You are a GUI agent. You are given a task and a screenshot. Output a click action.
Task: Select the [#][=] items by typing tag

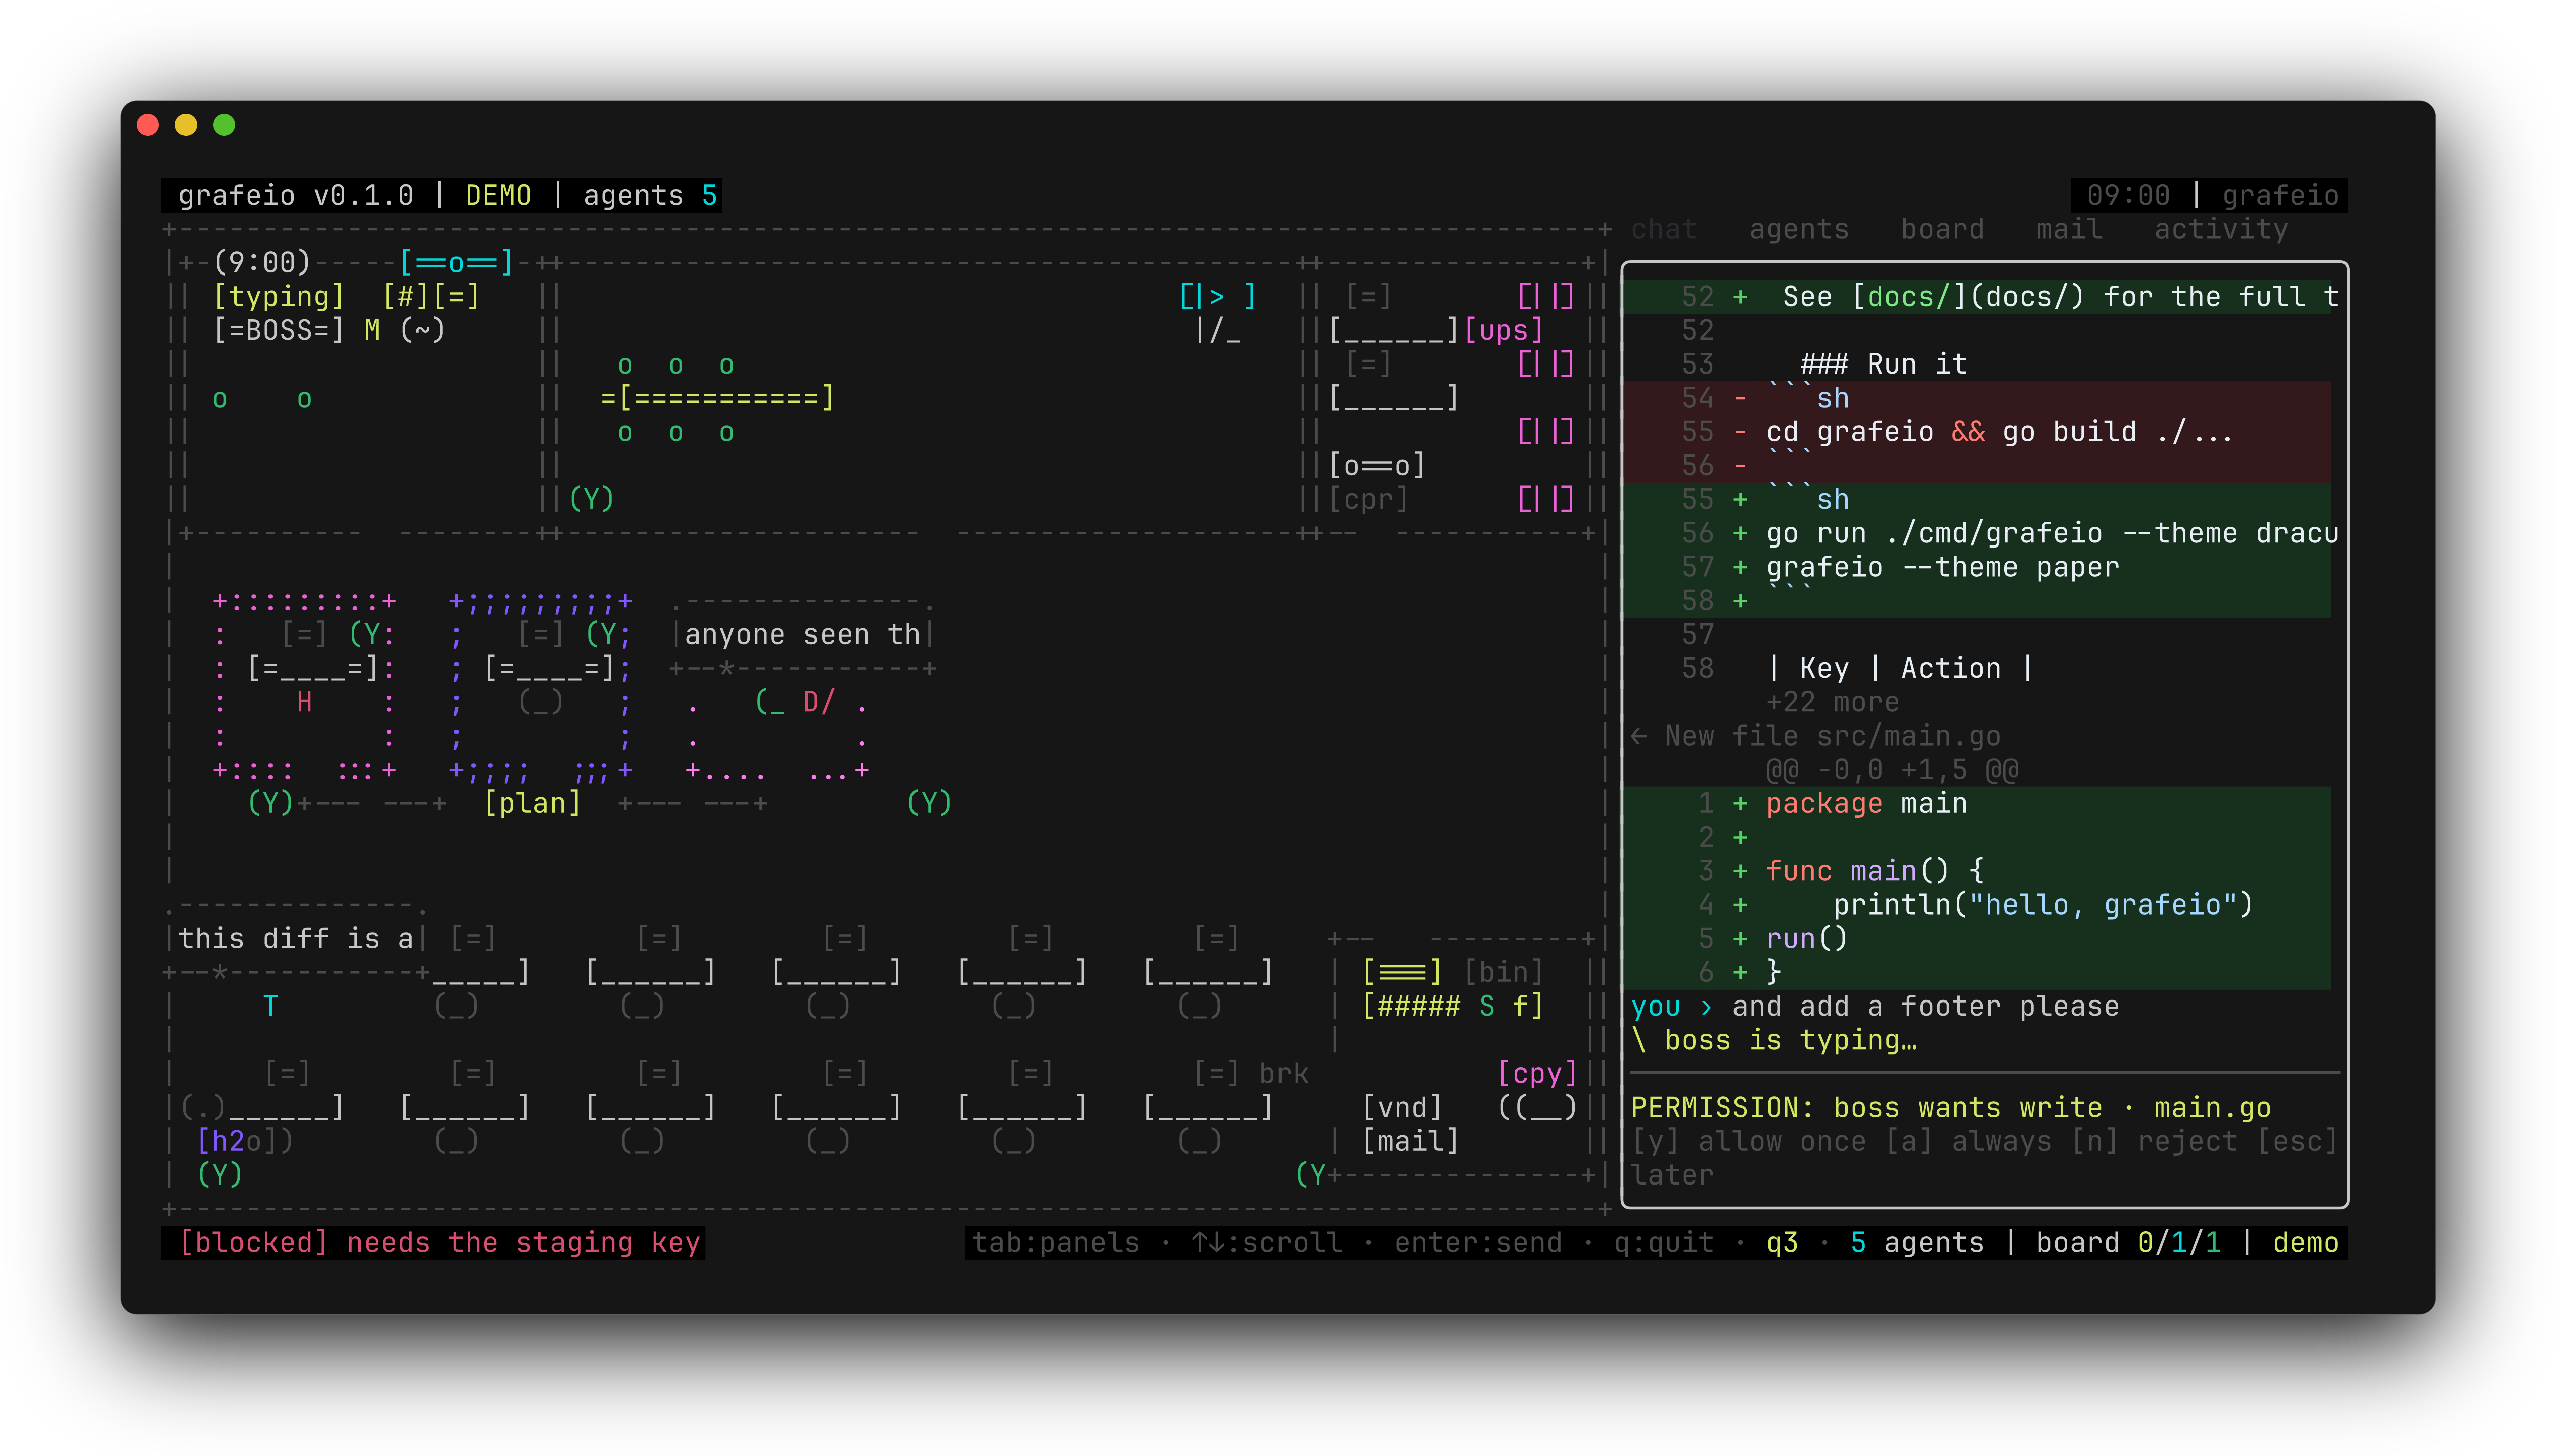(431, 296)
